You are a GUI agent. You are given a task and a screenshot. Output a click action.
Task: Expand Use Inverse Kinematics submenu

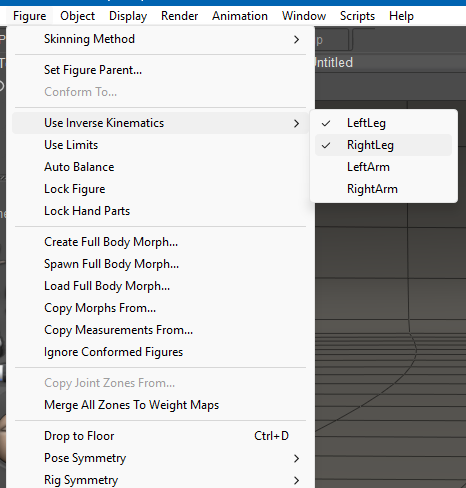pyautogui.click(x=160, y=123)
